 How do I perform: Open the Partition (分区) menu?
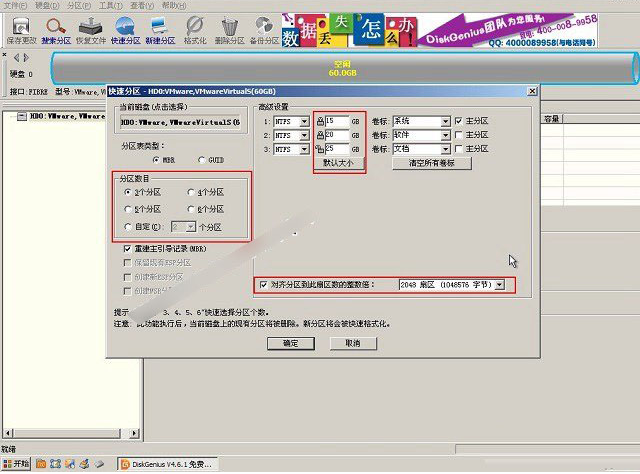79,6
